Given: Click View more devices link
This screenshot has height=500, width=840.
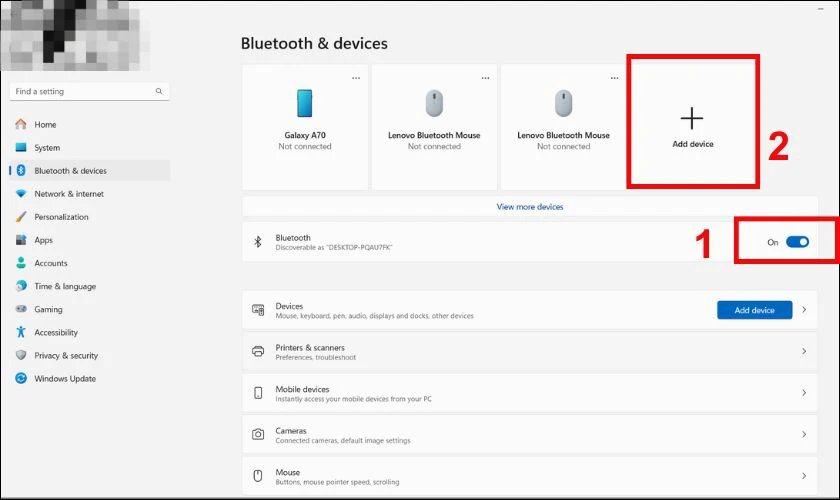Looking at the screenshot, I should [530, 206].
